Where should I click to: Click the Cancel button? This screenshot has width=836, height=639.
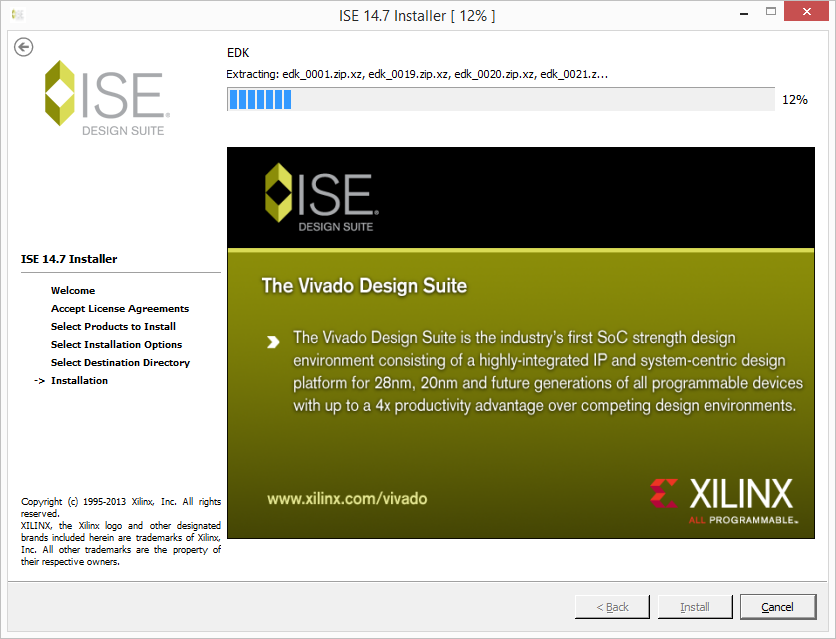tap(777, 607)
